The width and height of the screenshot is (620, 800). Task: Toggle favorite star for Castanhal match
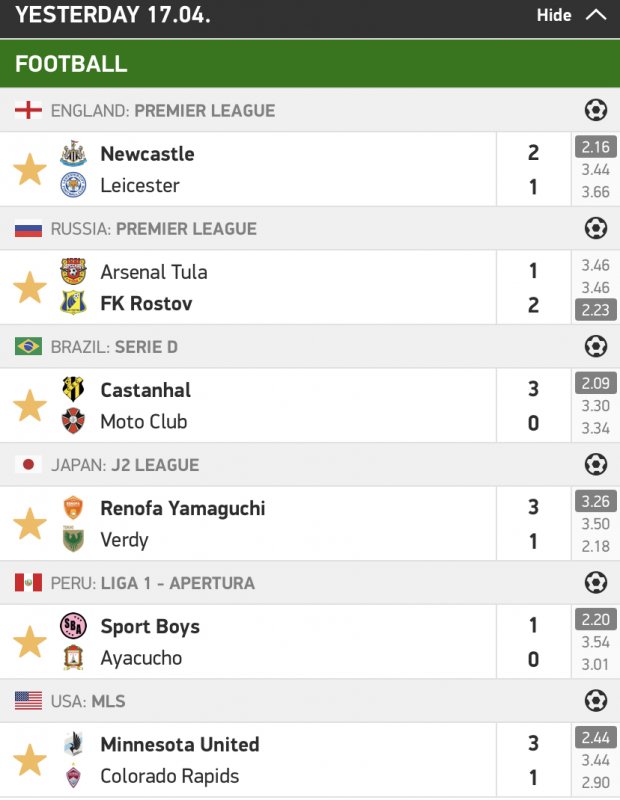[x=29, y=405]
